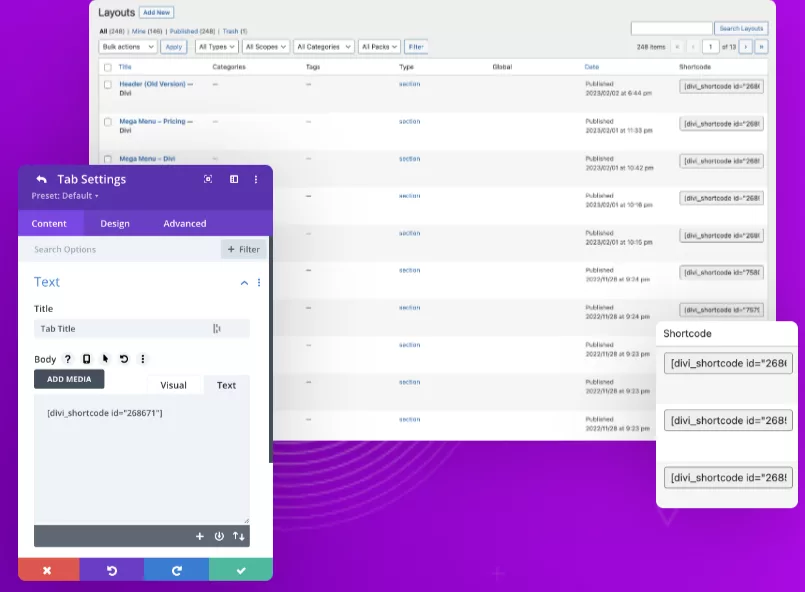This screenshot has height=592, width=805.
Task: Show All (248) layouts filter
Action: click(x=112, y=31)
